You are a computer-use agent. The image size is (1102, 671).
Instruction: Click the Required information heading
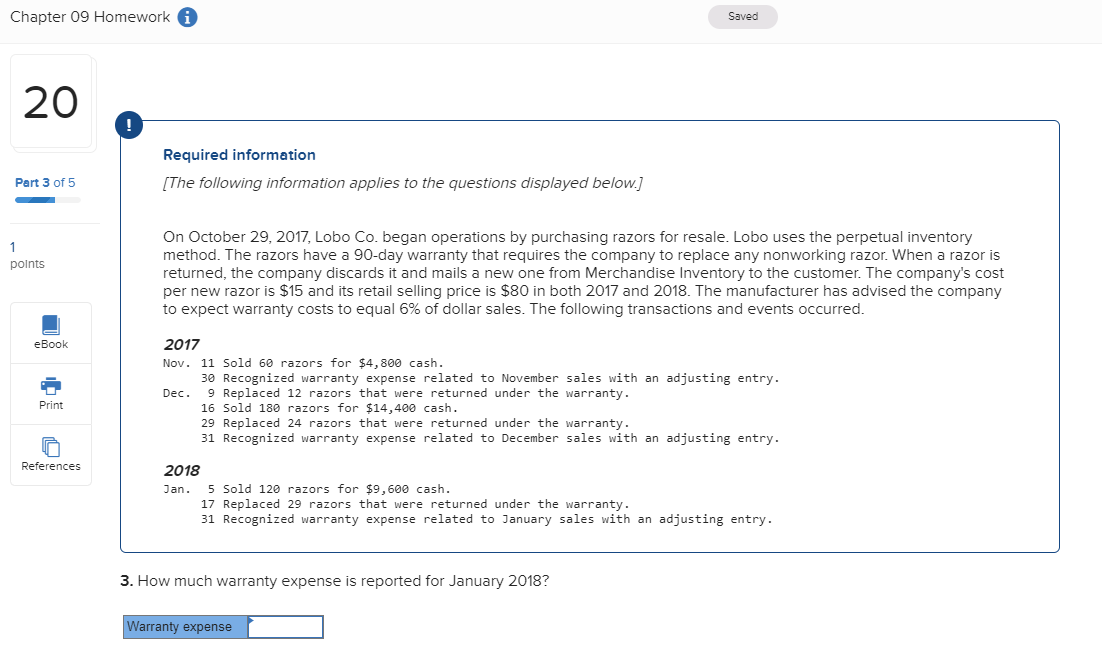point(239,155)
